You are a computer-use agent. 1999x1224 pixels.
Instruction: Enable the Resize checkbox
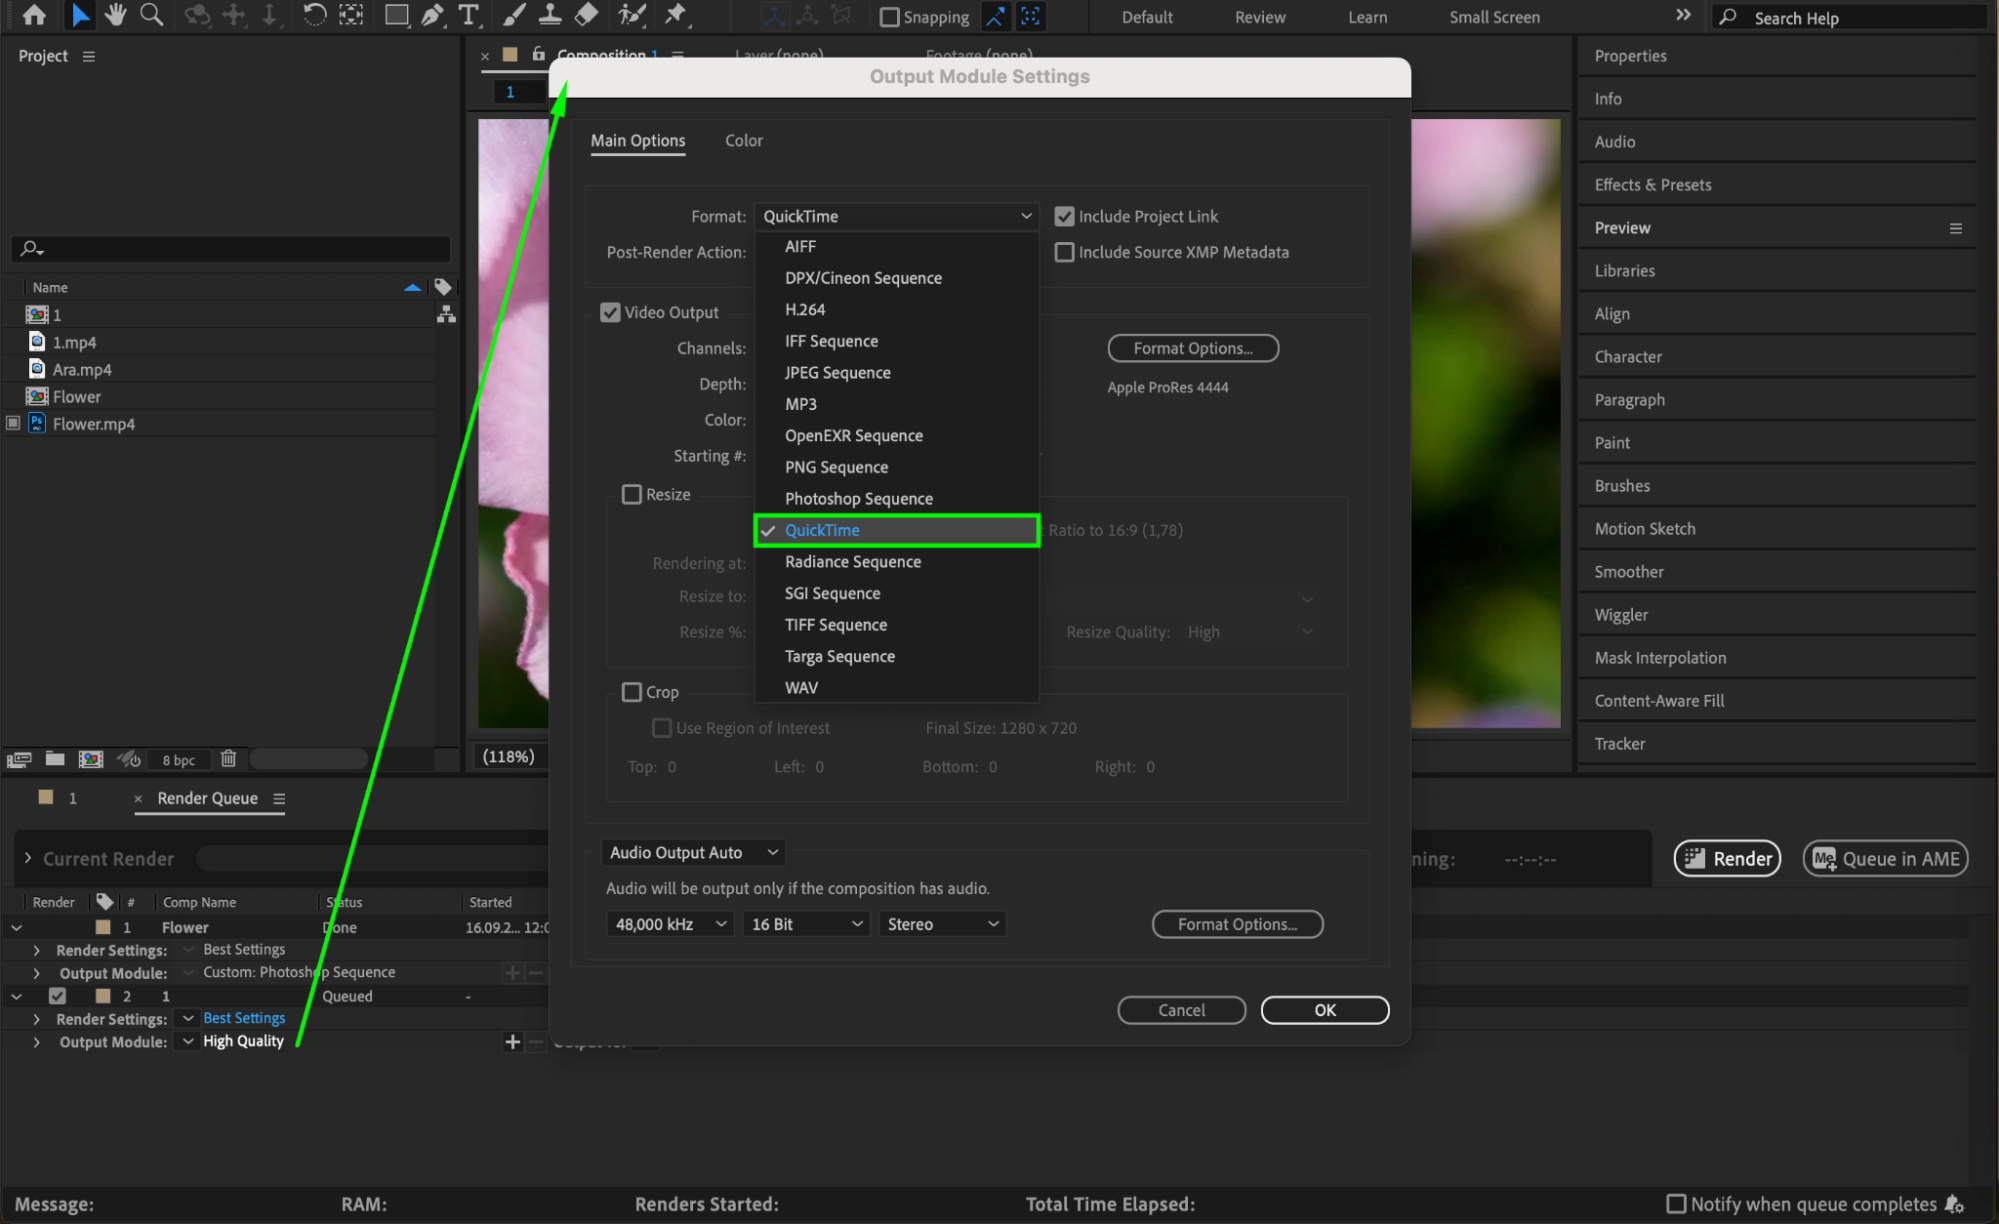pos(632,495)
